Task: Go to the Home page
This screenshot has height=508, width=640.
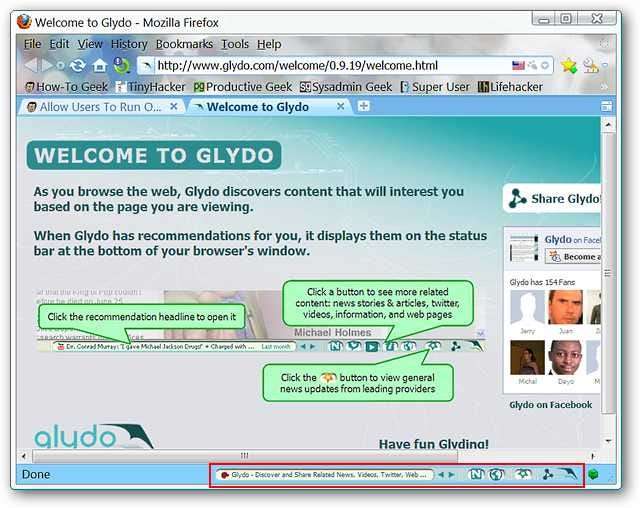Action: (x=99, y=65)
